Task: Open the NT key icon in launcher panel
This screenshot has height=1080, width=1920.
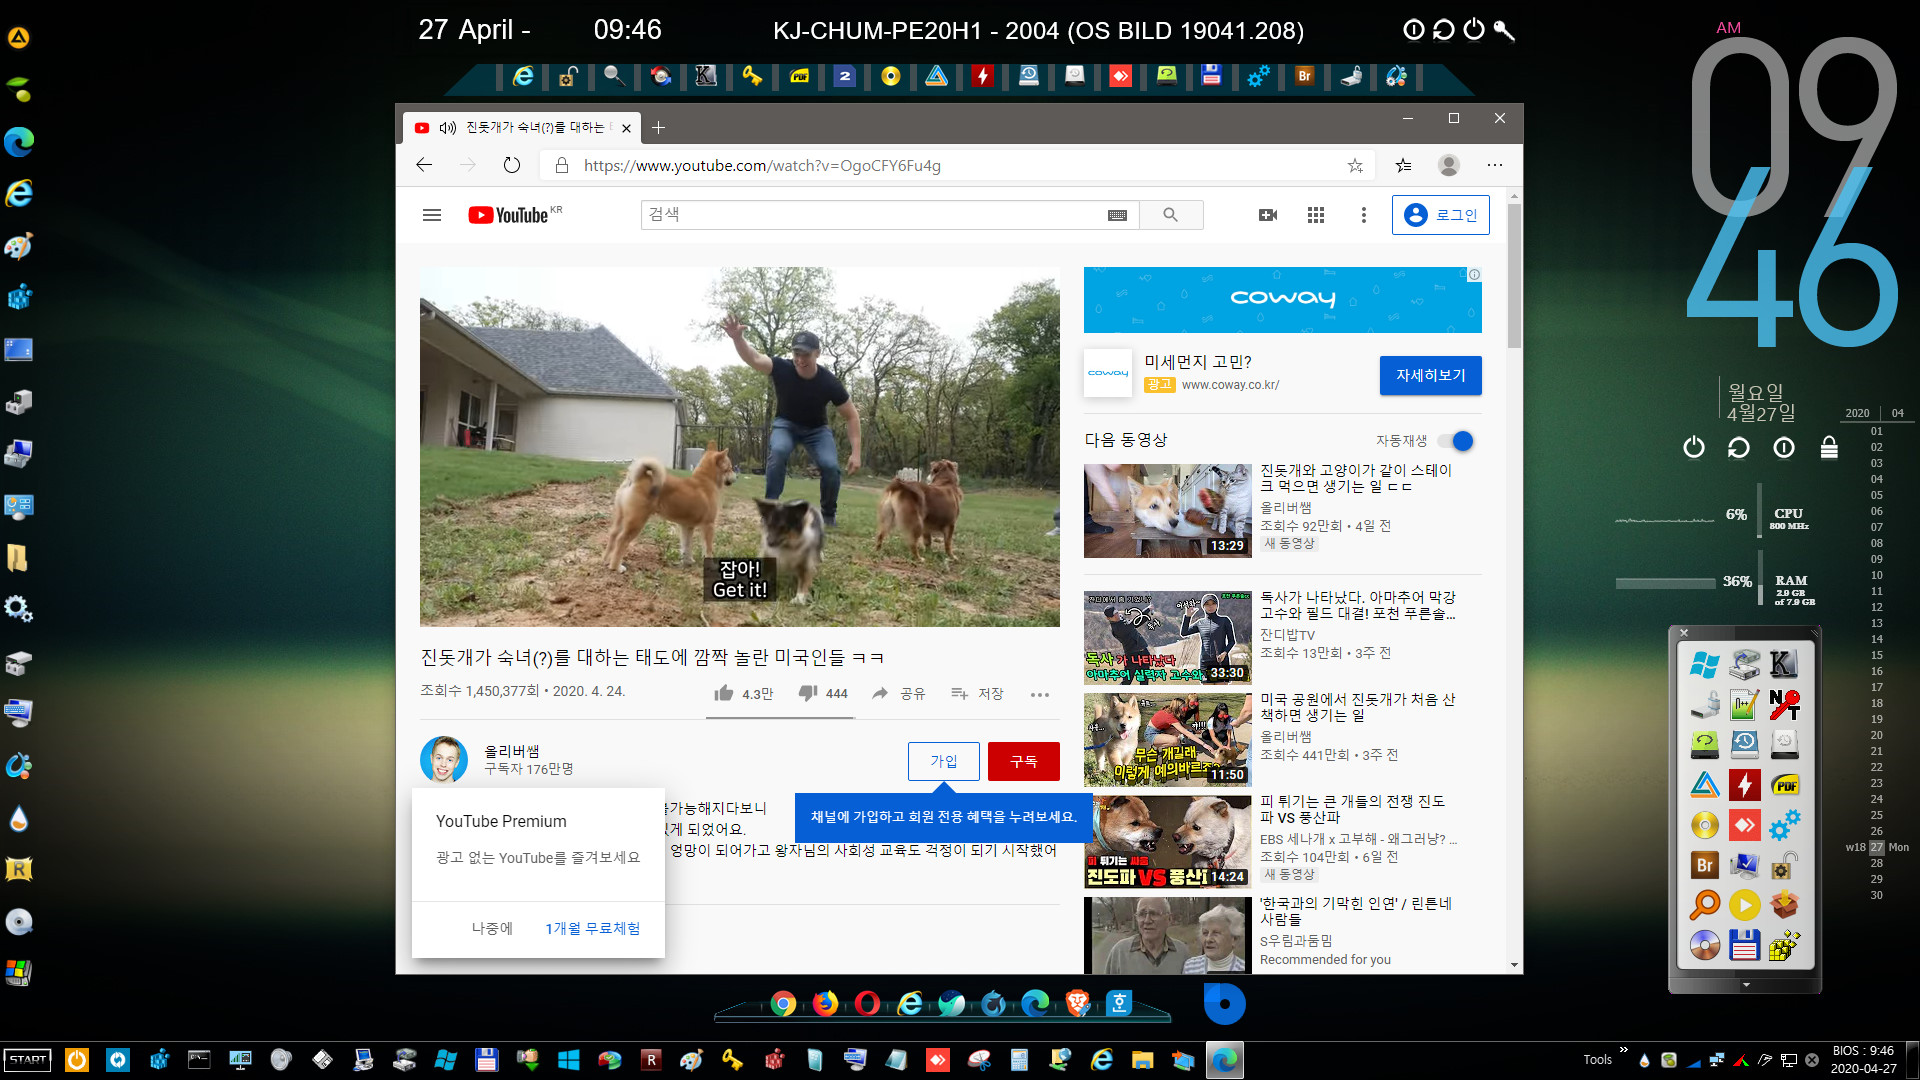Action: click(1784, 704)
